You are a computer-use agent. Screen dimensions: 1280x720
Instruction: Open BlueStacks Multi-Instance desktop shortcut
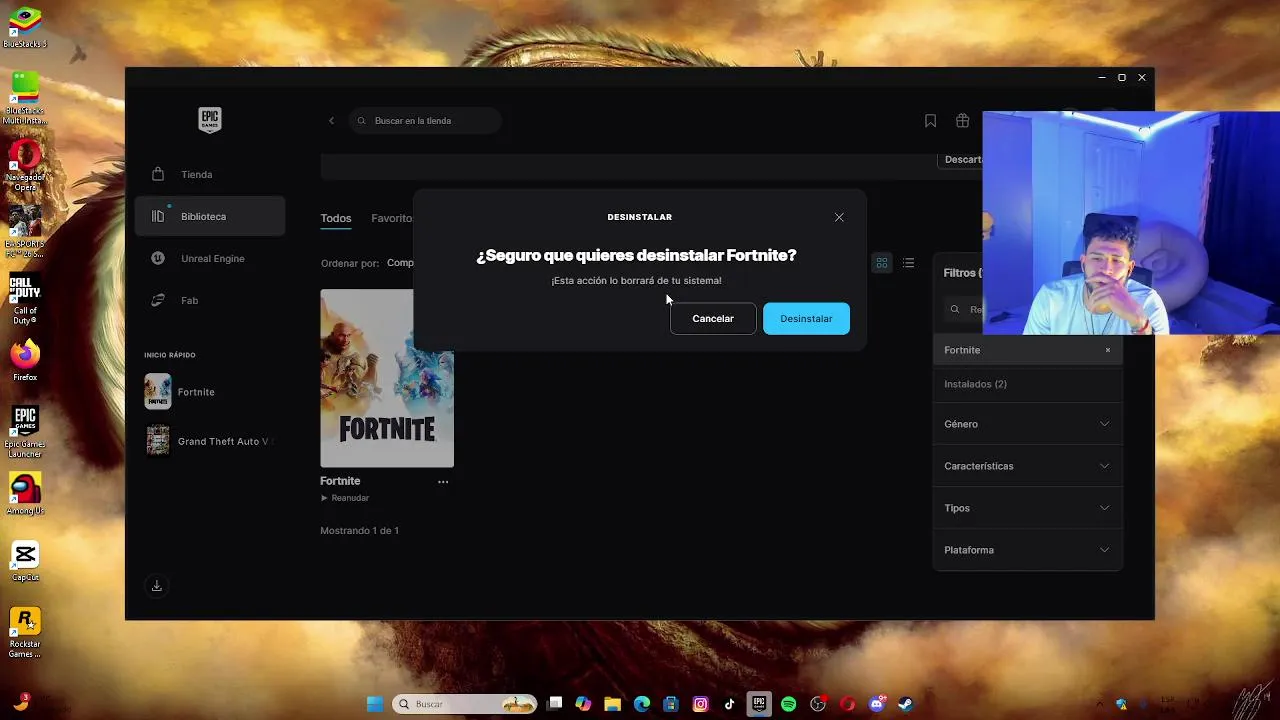pos(25,98)
